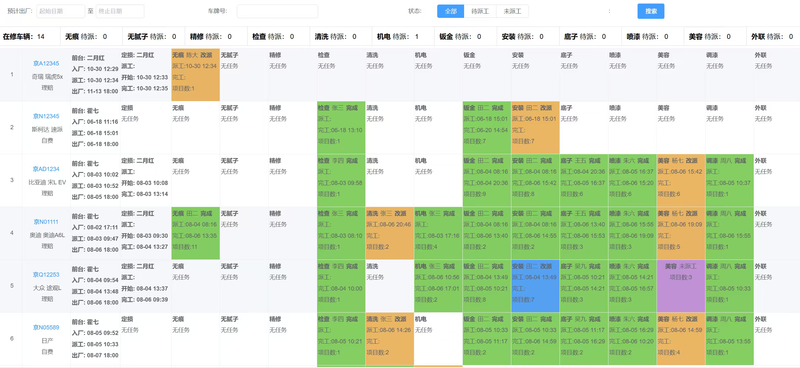
Task: Click the blue 安装 田二 改派 cell
Action: pyautogui.click(x=535, y=286)
